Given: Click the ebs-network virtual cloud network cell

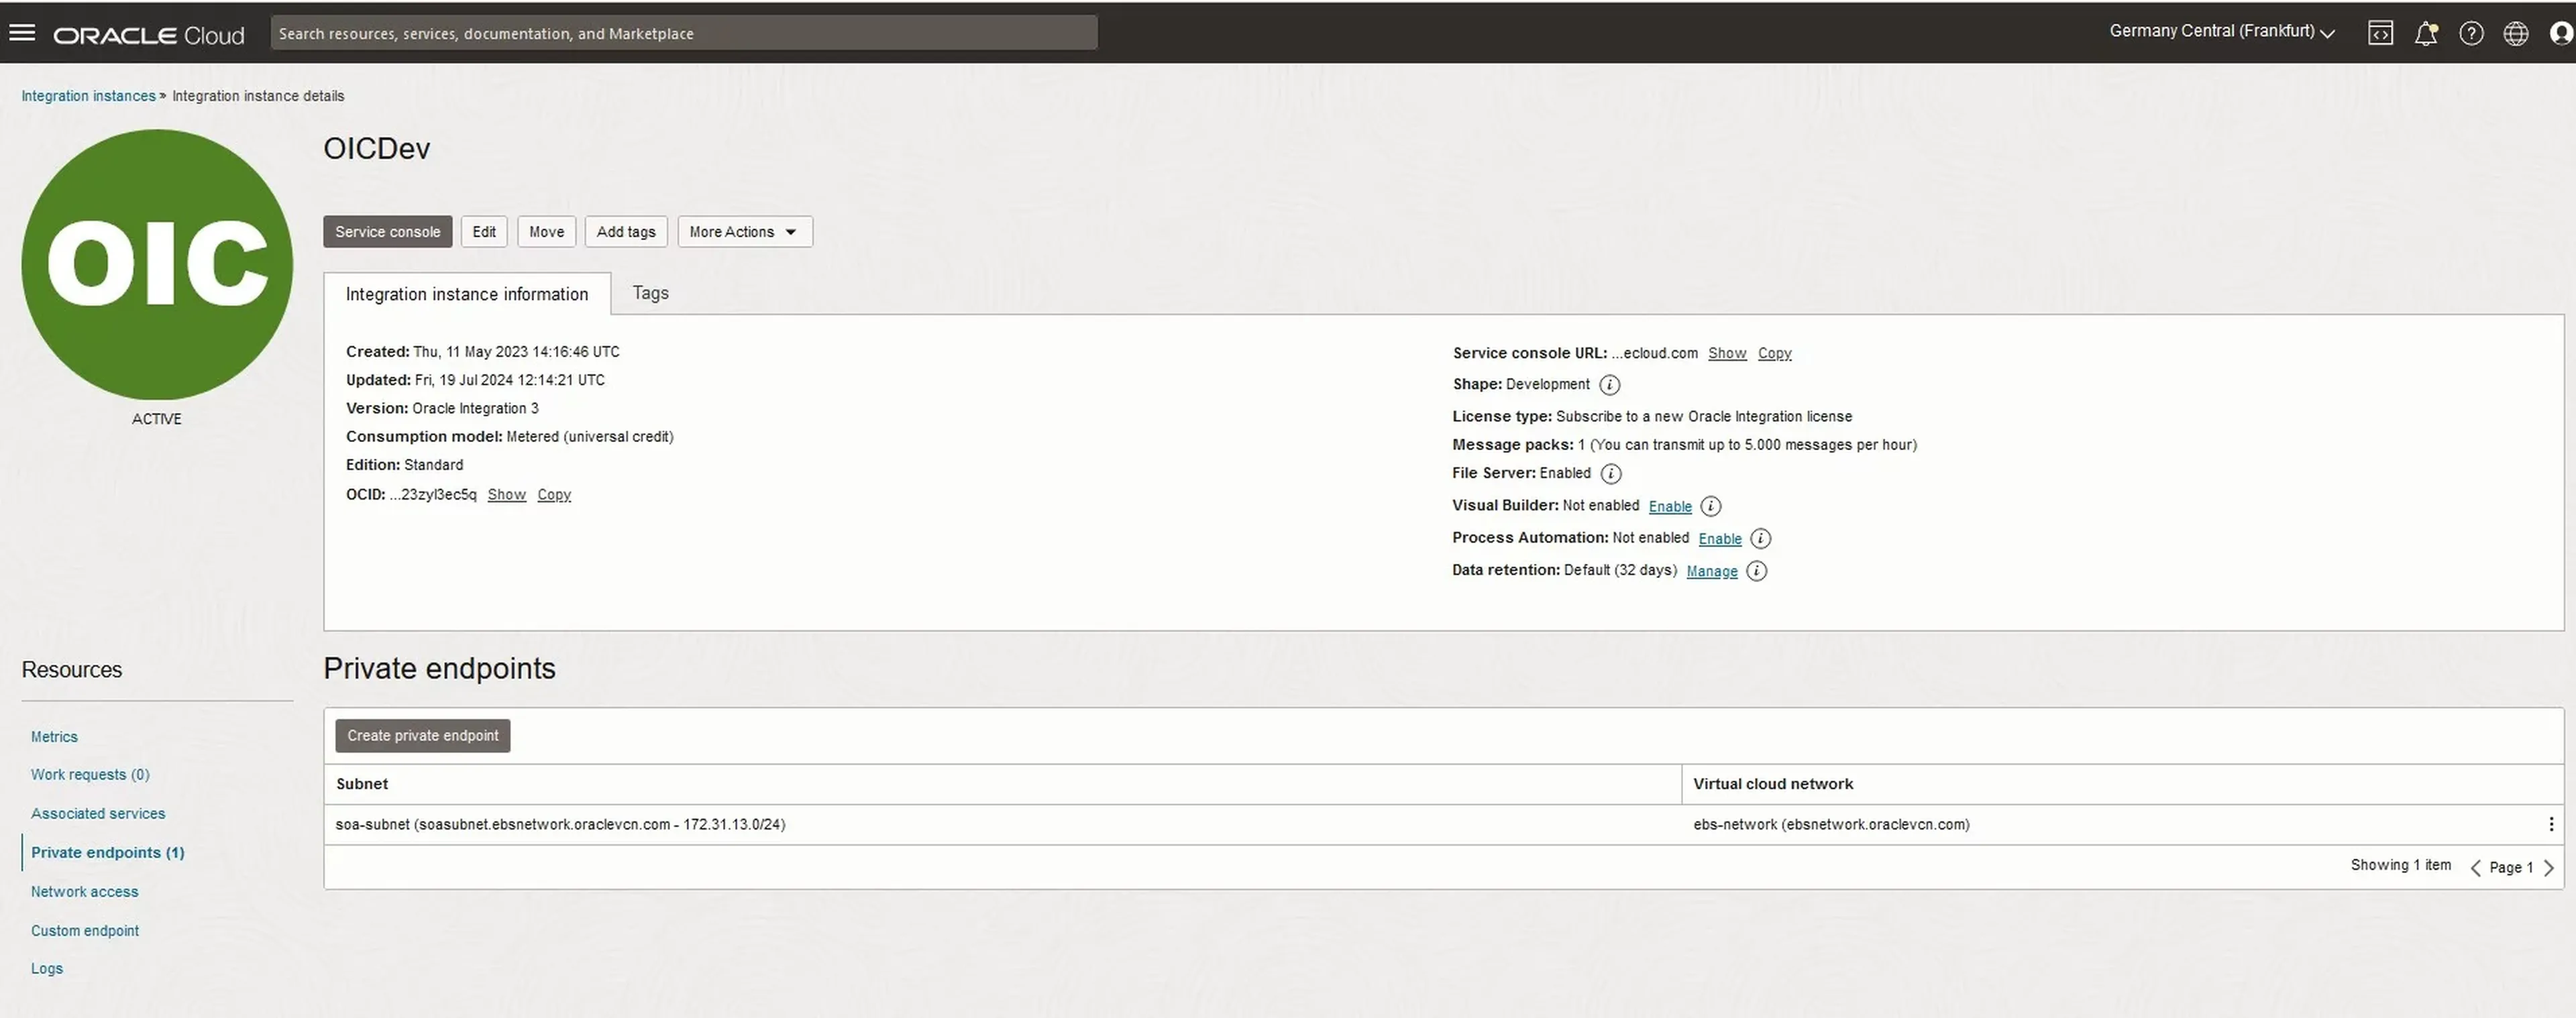Looking at the screenshot, I should [x=1831, y=825].
